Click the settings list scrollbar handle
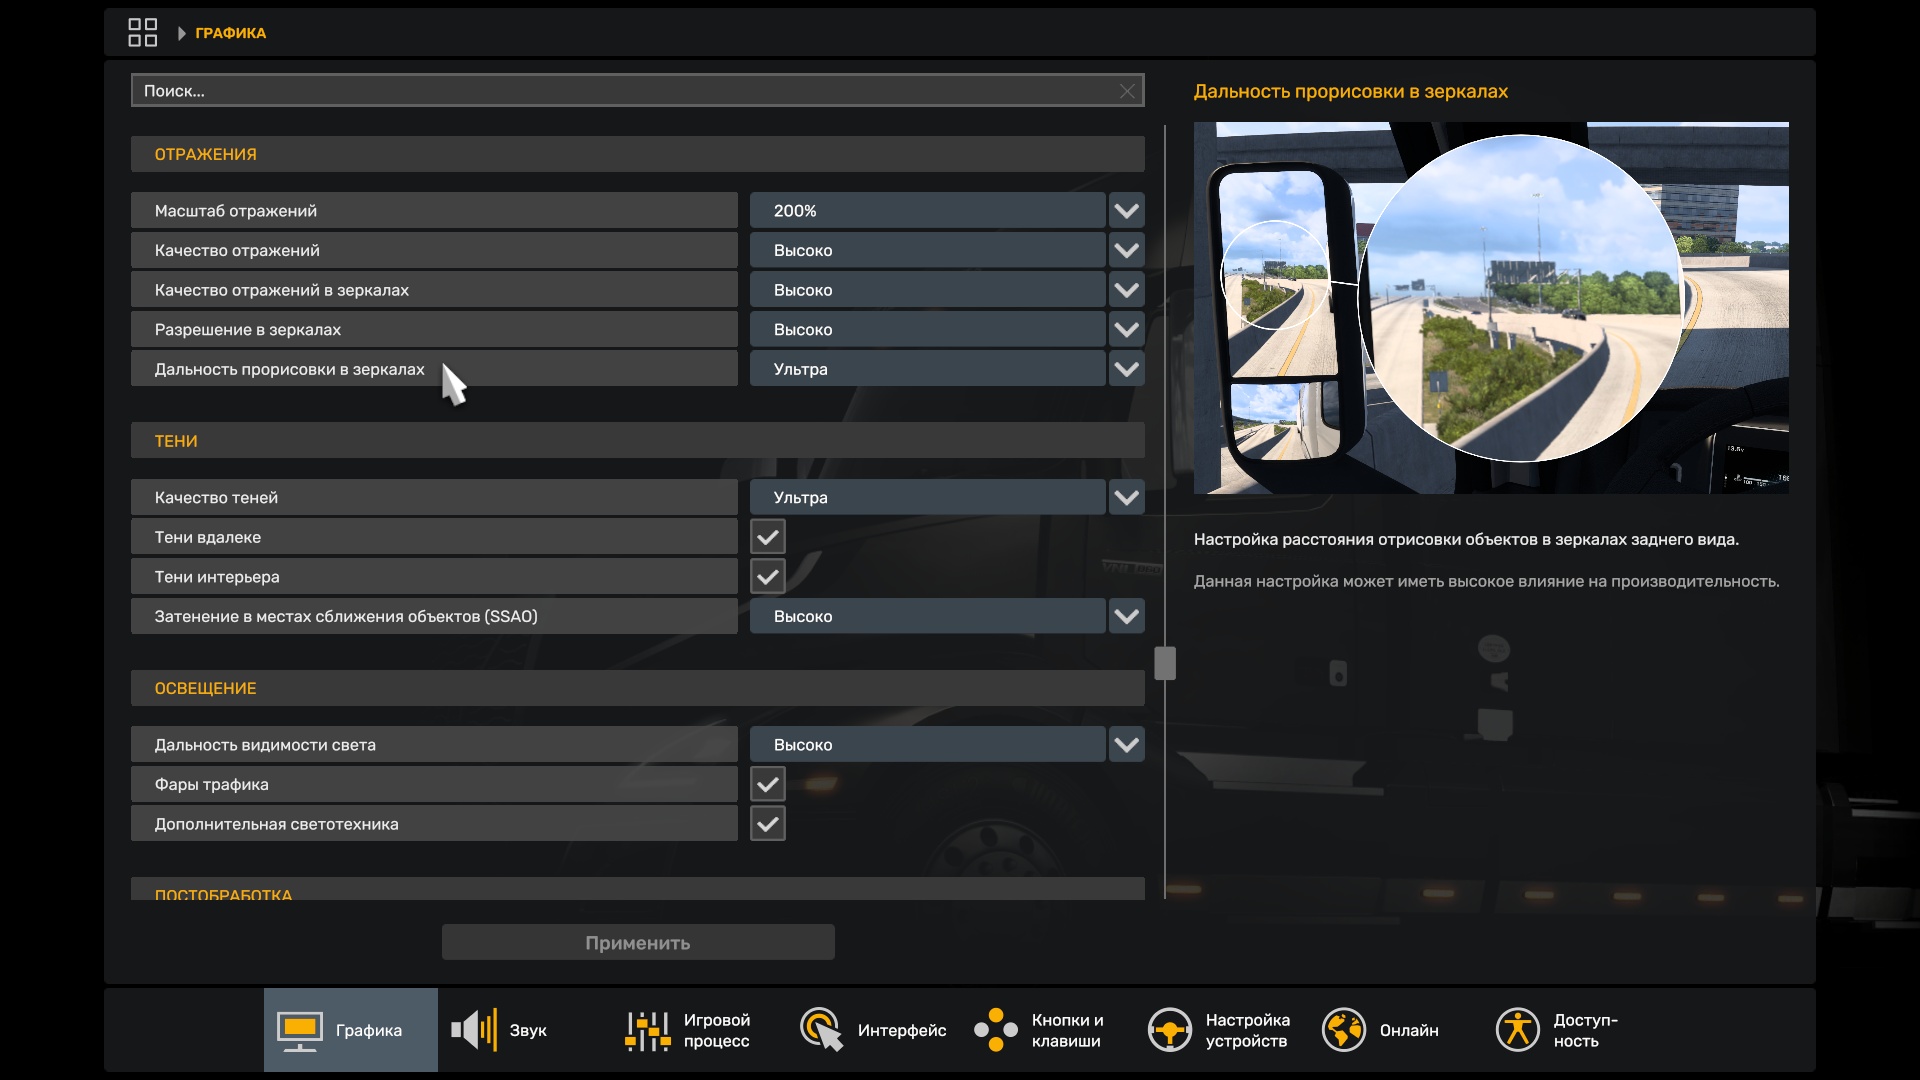 (1165, 663)
